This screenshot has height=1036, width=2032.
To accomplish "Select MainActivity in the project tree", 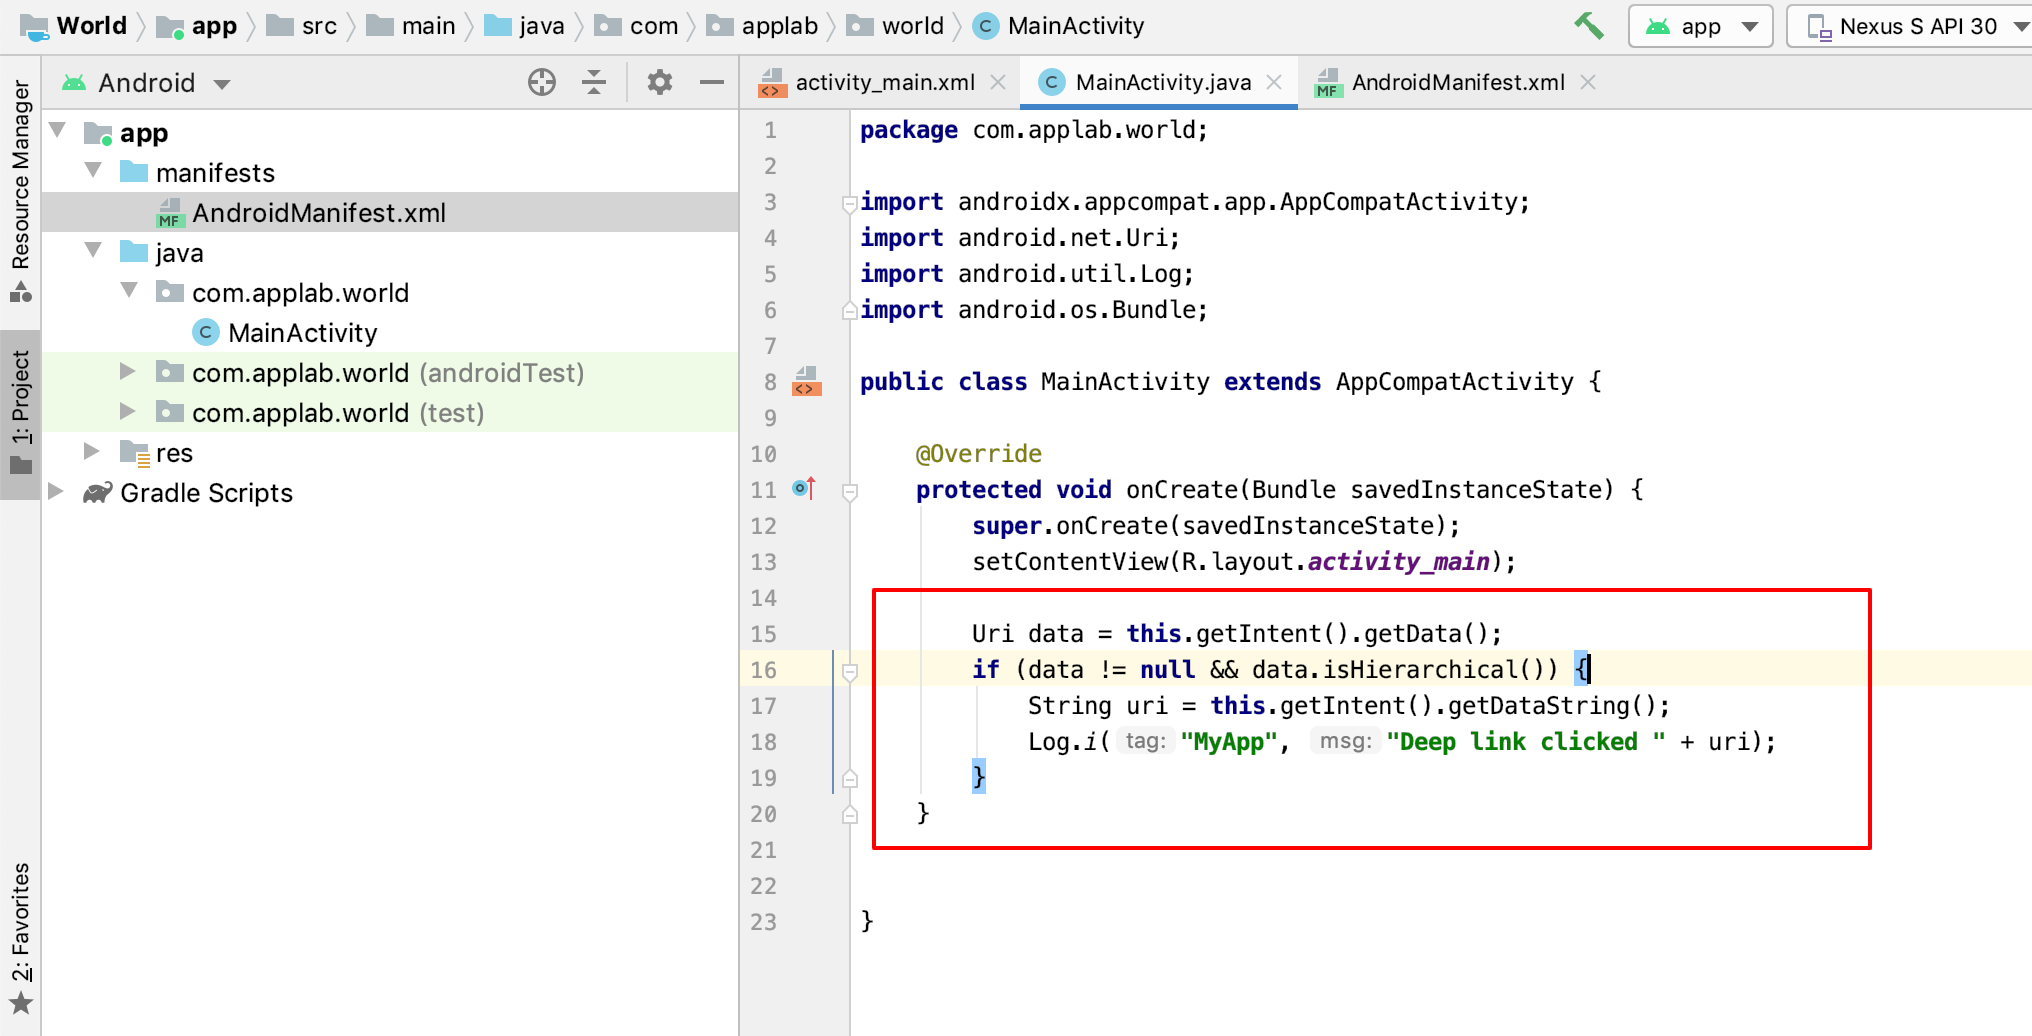I will (x=302, y=333).
